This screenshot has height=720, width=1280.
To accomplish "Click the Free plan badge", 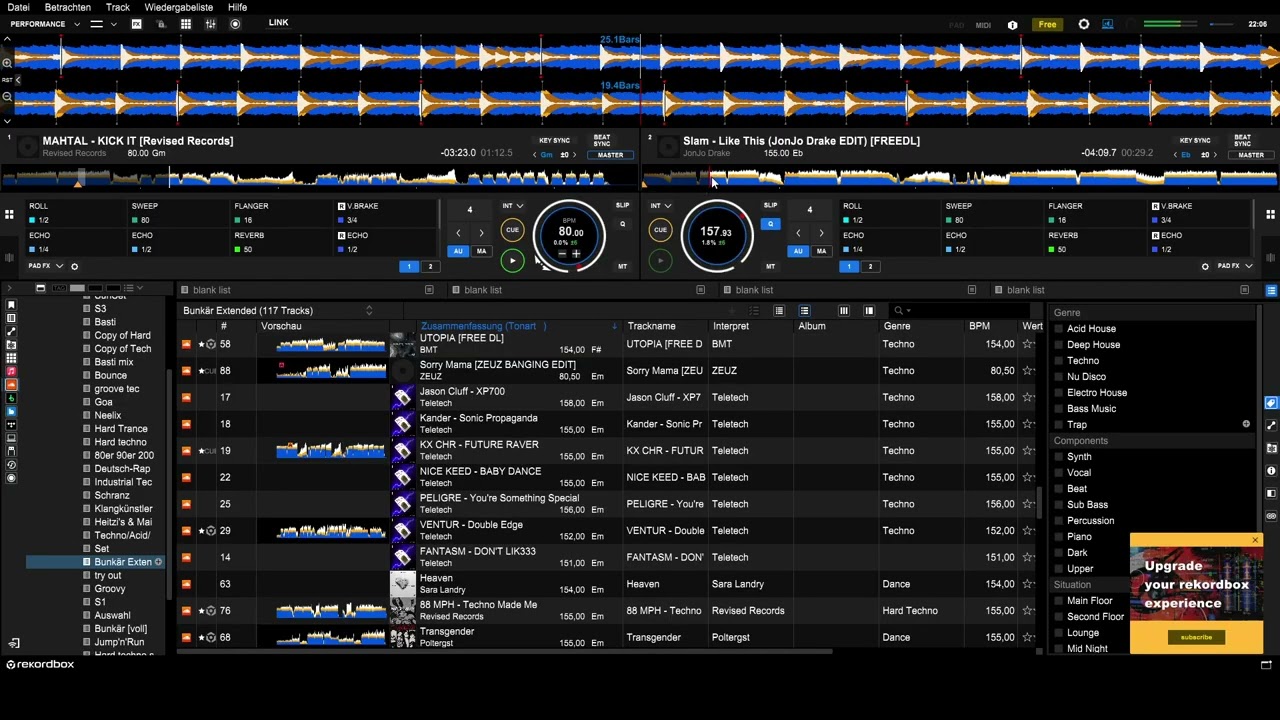I will point(1047,25).
